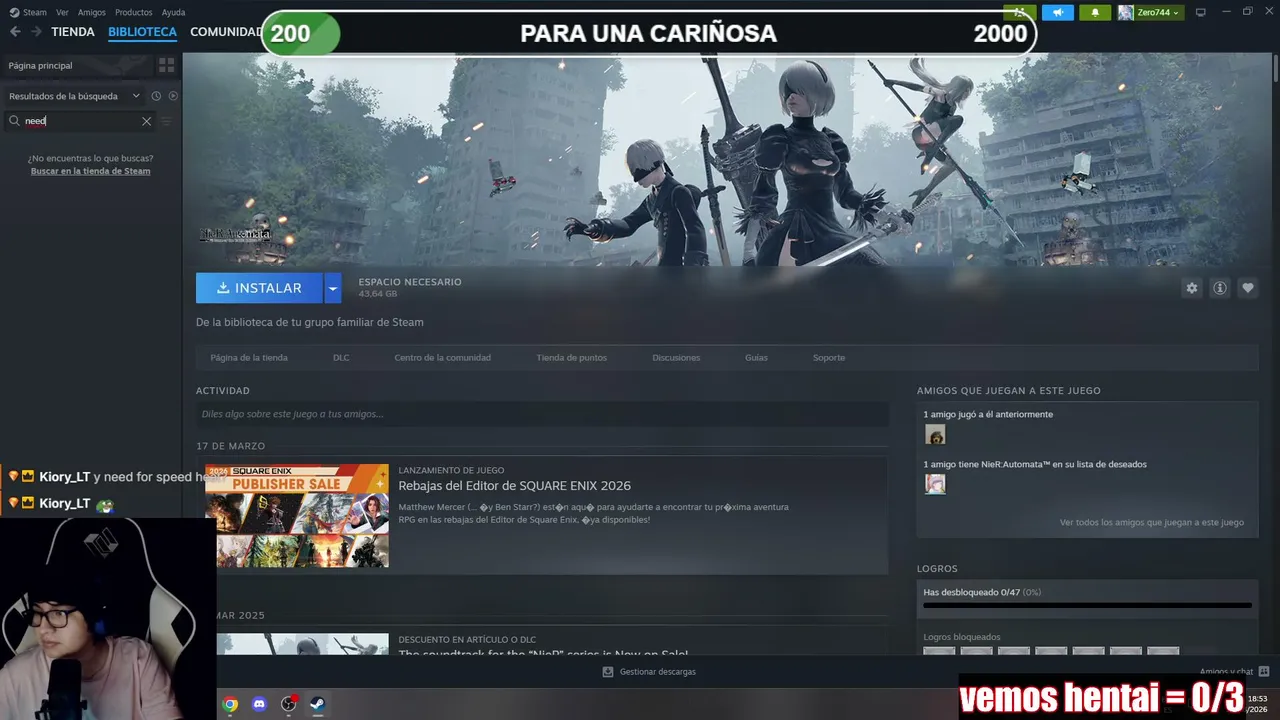Open the Productos menu

[134, 12]
